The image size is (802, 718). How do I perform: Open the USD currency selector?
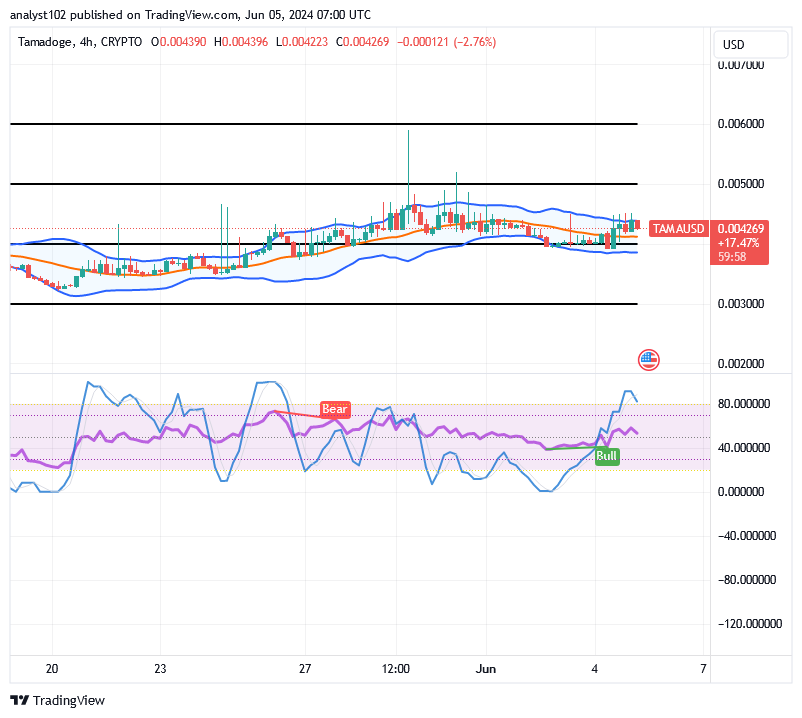click(750, 44)
